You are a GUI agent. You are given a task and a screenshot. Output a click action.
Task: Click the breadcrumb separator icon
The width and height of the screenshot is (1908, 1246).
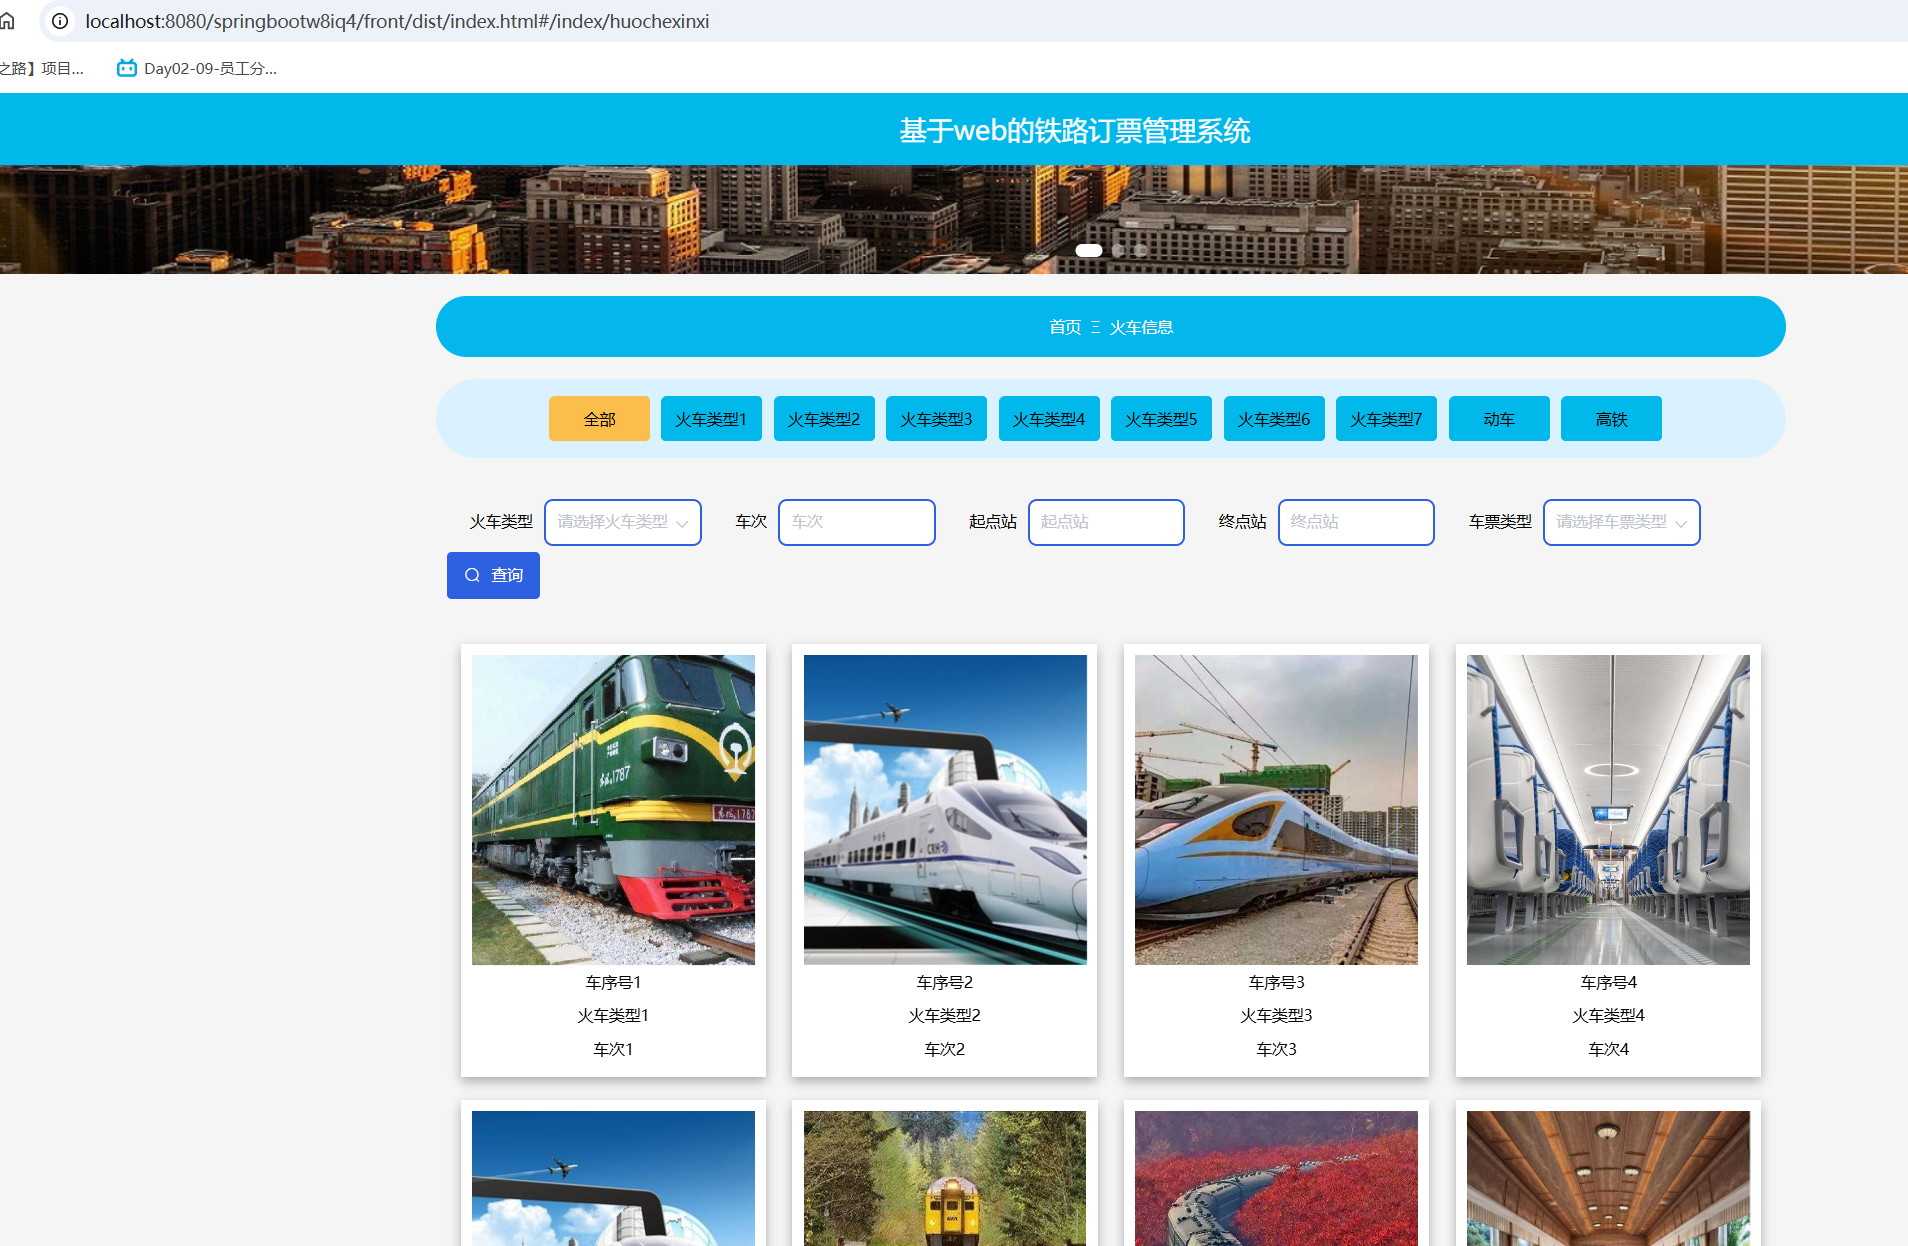pos(1095,327)
